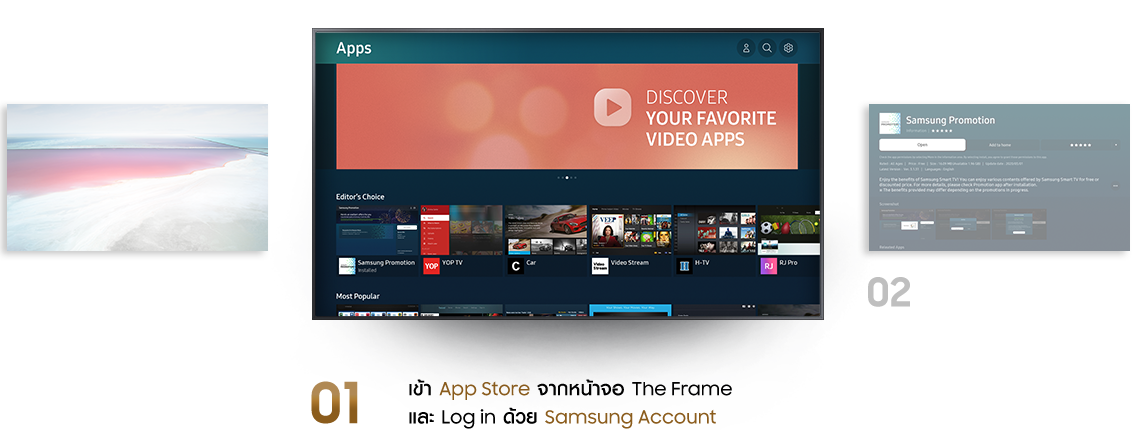This screenshot has height=430, width=1137.
Task: Select the Video Stream app icon
Action: click(x=600, y=266)
